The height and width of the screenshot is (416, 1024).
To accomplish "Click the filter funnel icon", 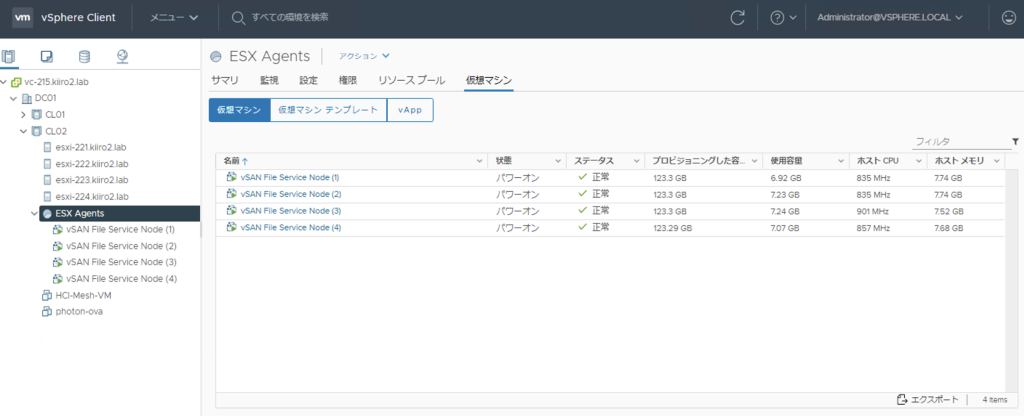I will point(1016,141).
